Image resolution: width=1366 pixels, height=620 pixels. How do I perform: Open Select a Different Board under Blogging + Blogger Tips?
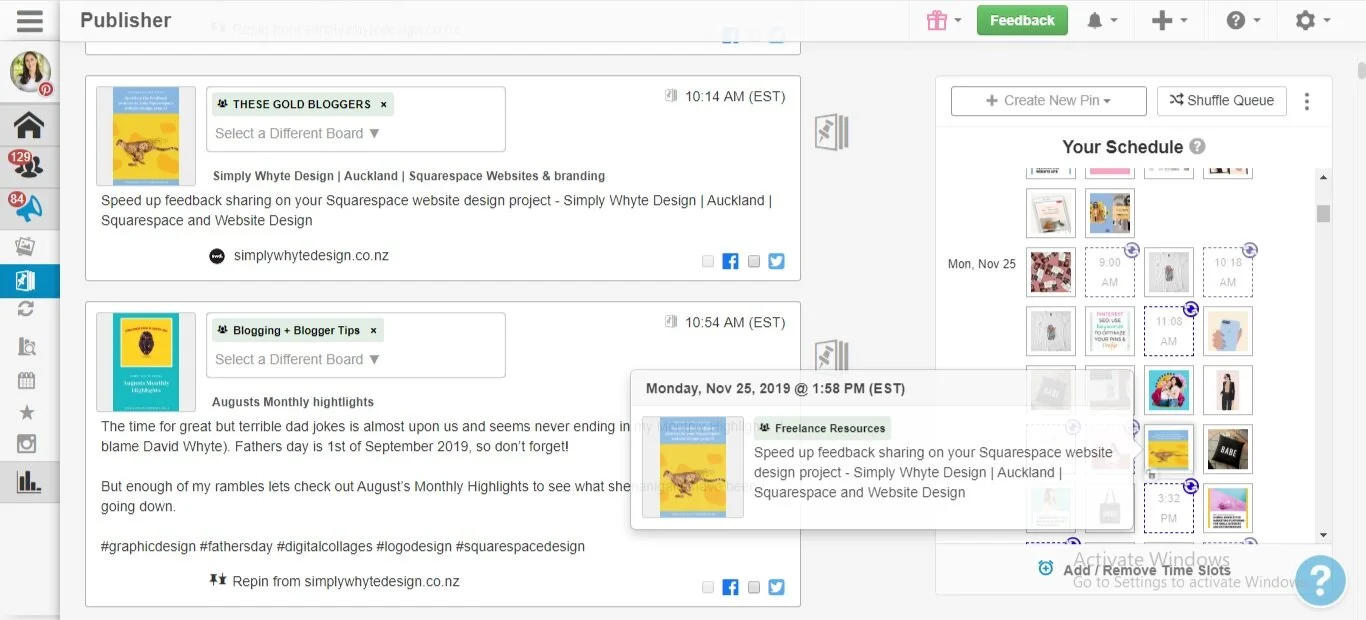pos(298,359)
